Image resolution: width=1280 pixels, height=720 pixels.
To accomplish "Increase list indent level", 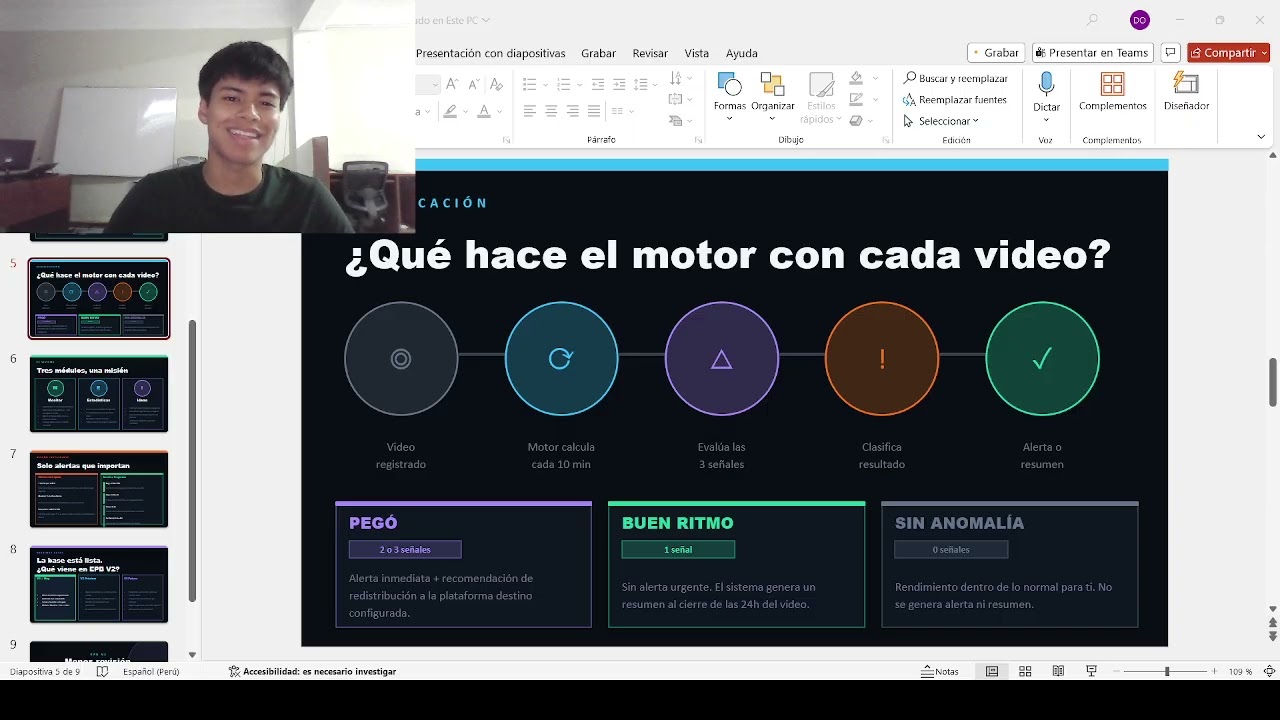I will coord(619,85).
